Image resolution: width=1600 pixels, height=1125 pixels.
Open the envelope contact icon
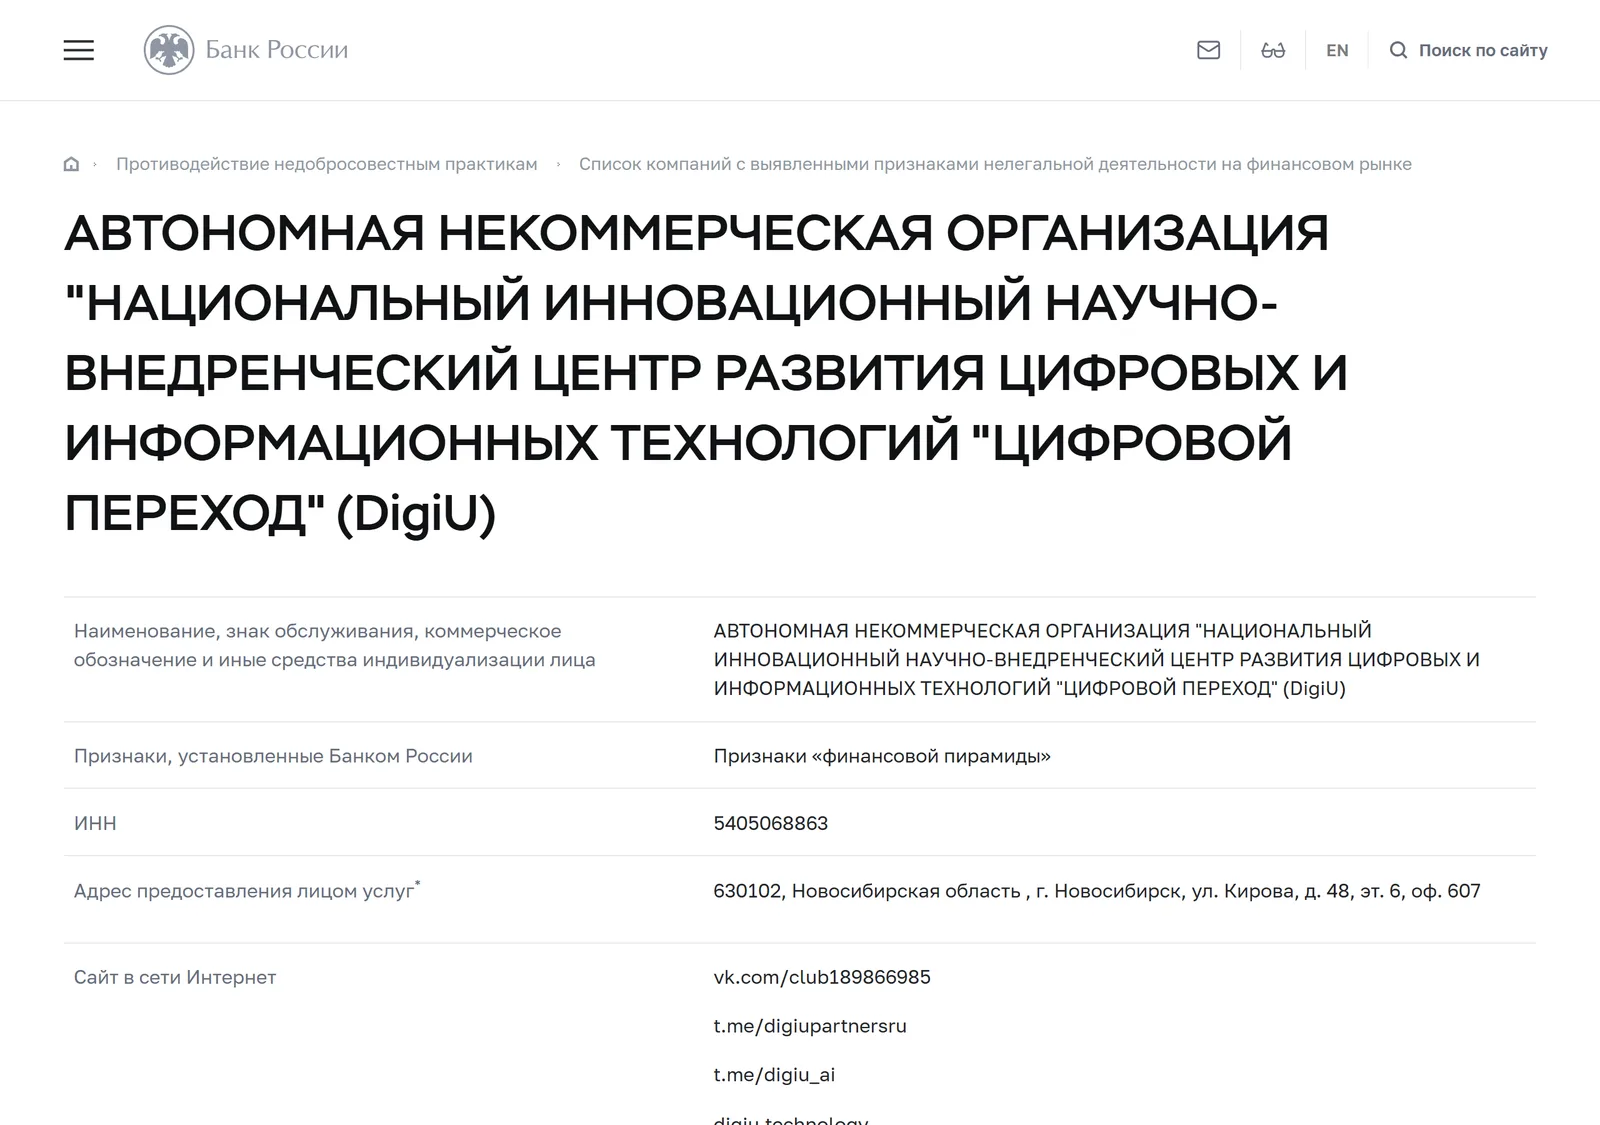click(x=1208, y=50)
